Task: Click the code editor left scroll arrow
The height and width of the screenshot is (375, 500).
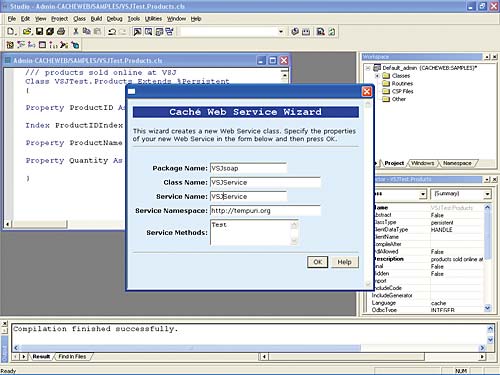Action: 7,224
